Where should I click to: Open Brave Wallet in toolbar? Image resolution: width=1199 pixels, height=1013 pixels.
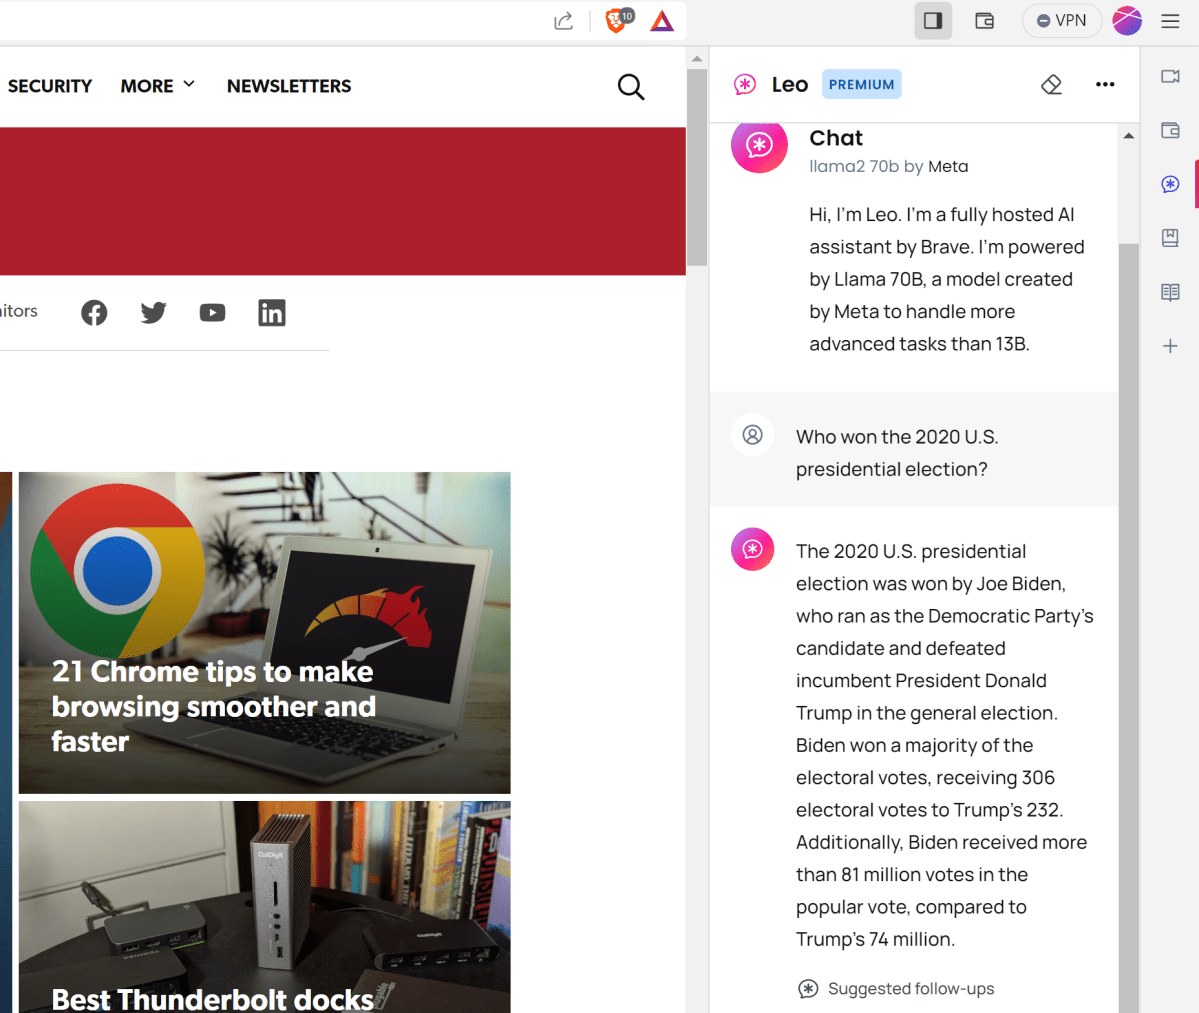coord(984,21)
